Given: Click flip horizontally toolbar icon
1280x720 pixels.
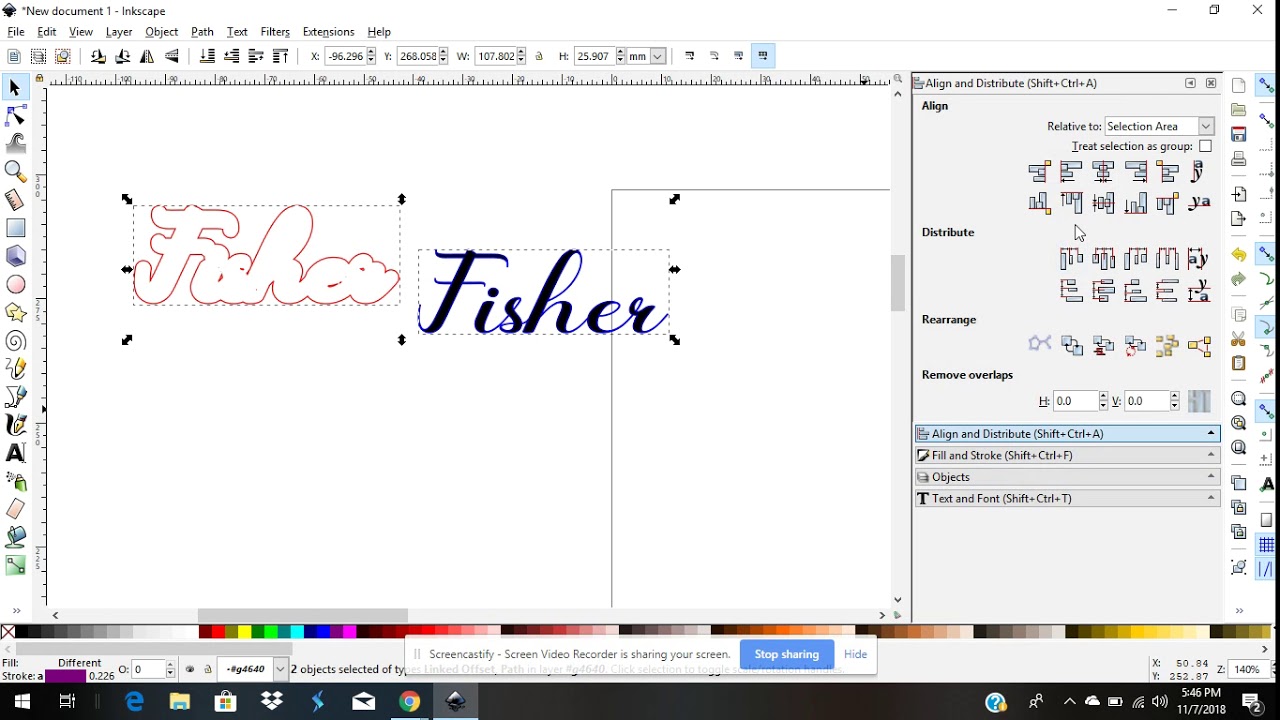Looking at the screenshot, I should coord(147,57).
